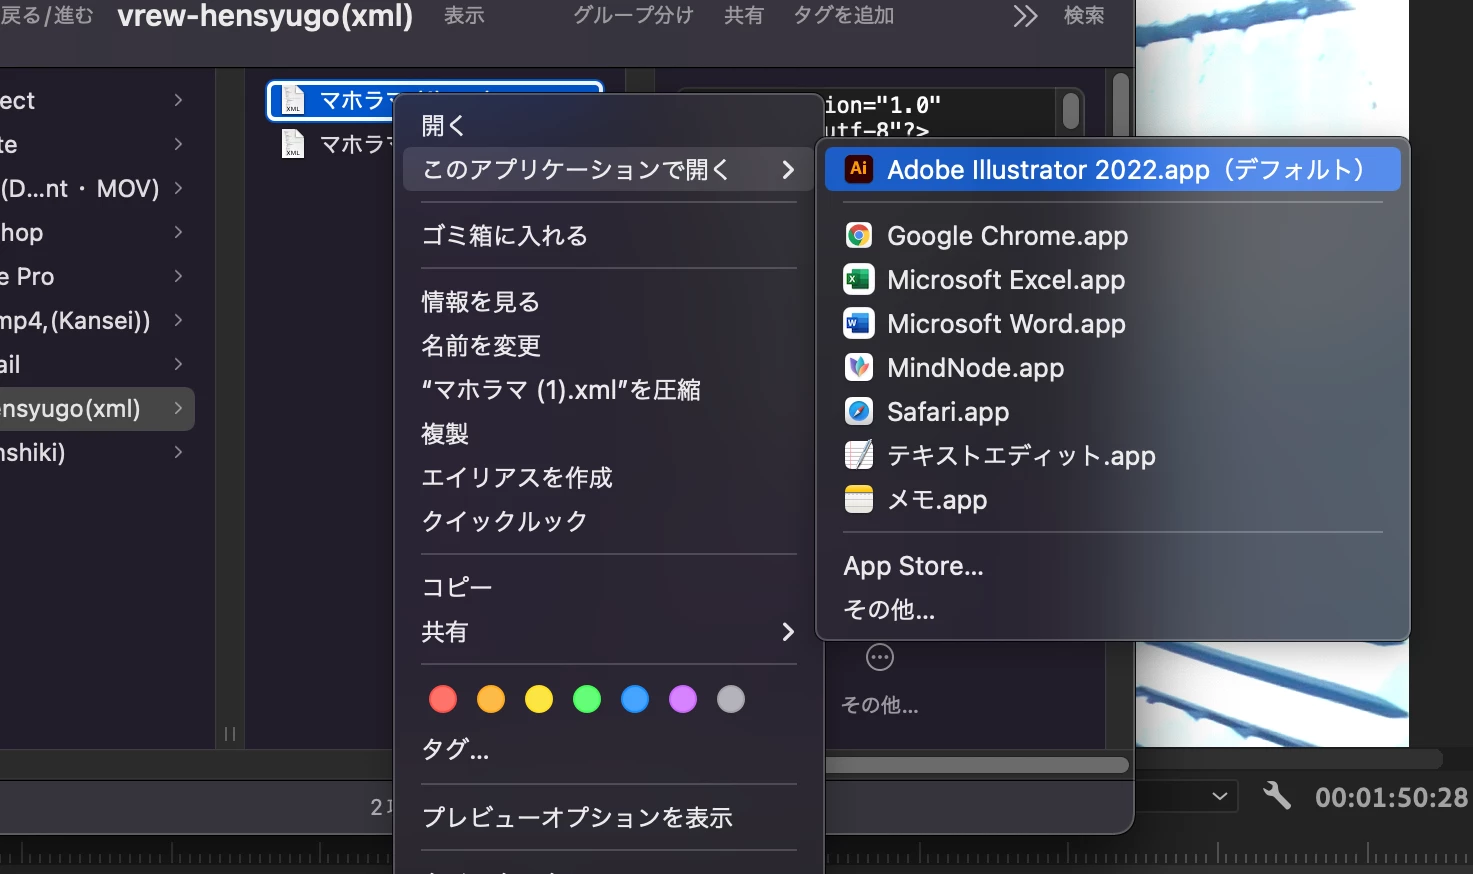Image resolution: width=1473 pixels, height=874 pixels.
Task: Click the TextEdit app icon
Action: click(858, 455)
